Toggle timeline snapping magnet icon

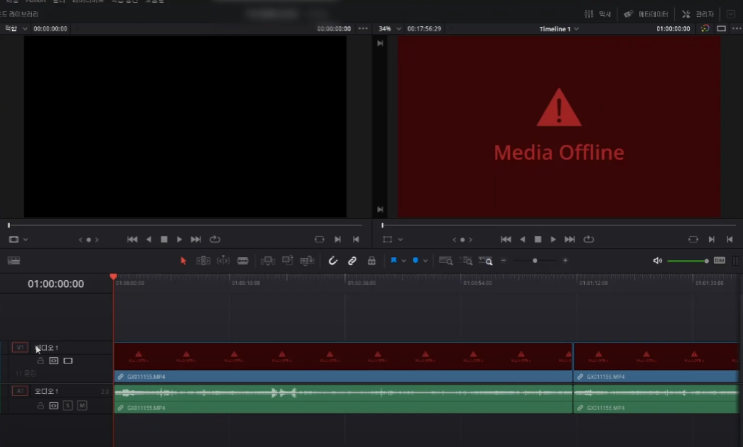pos(333,261)
